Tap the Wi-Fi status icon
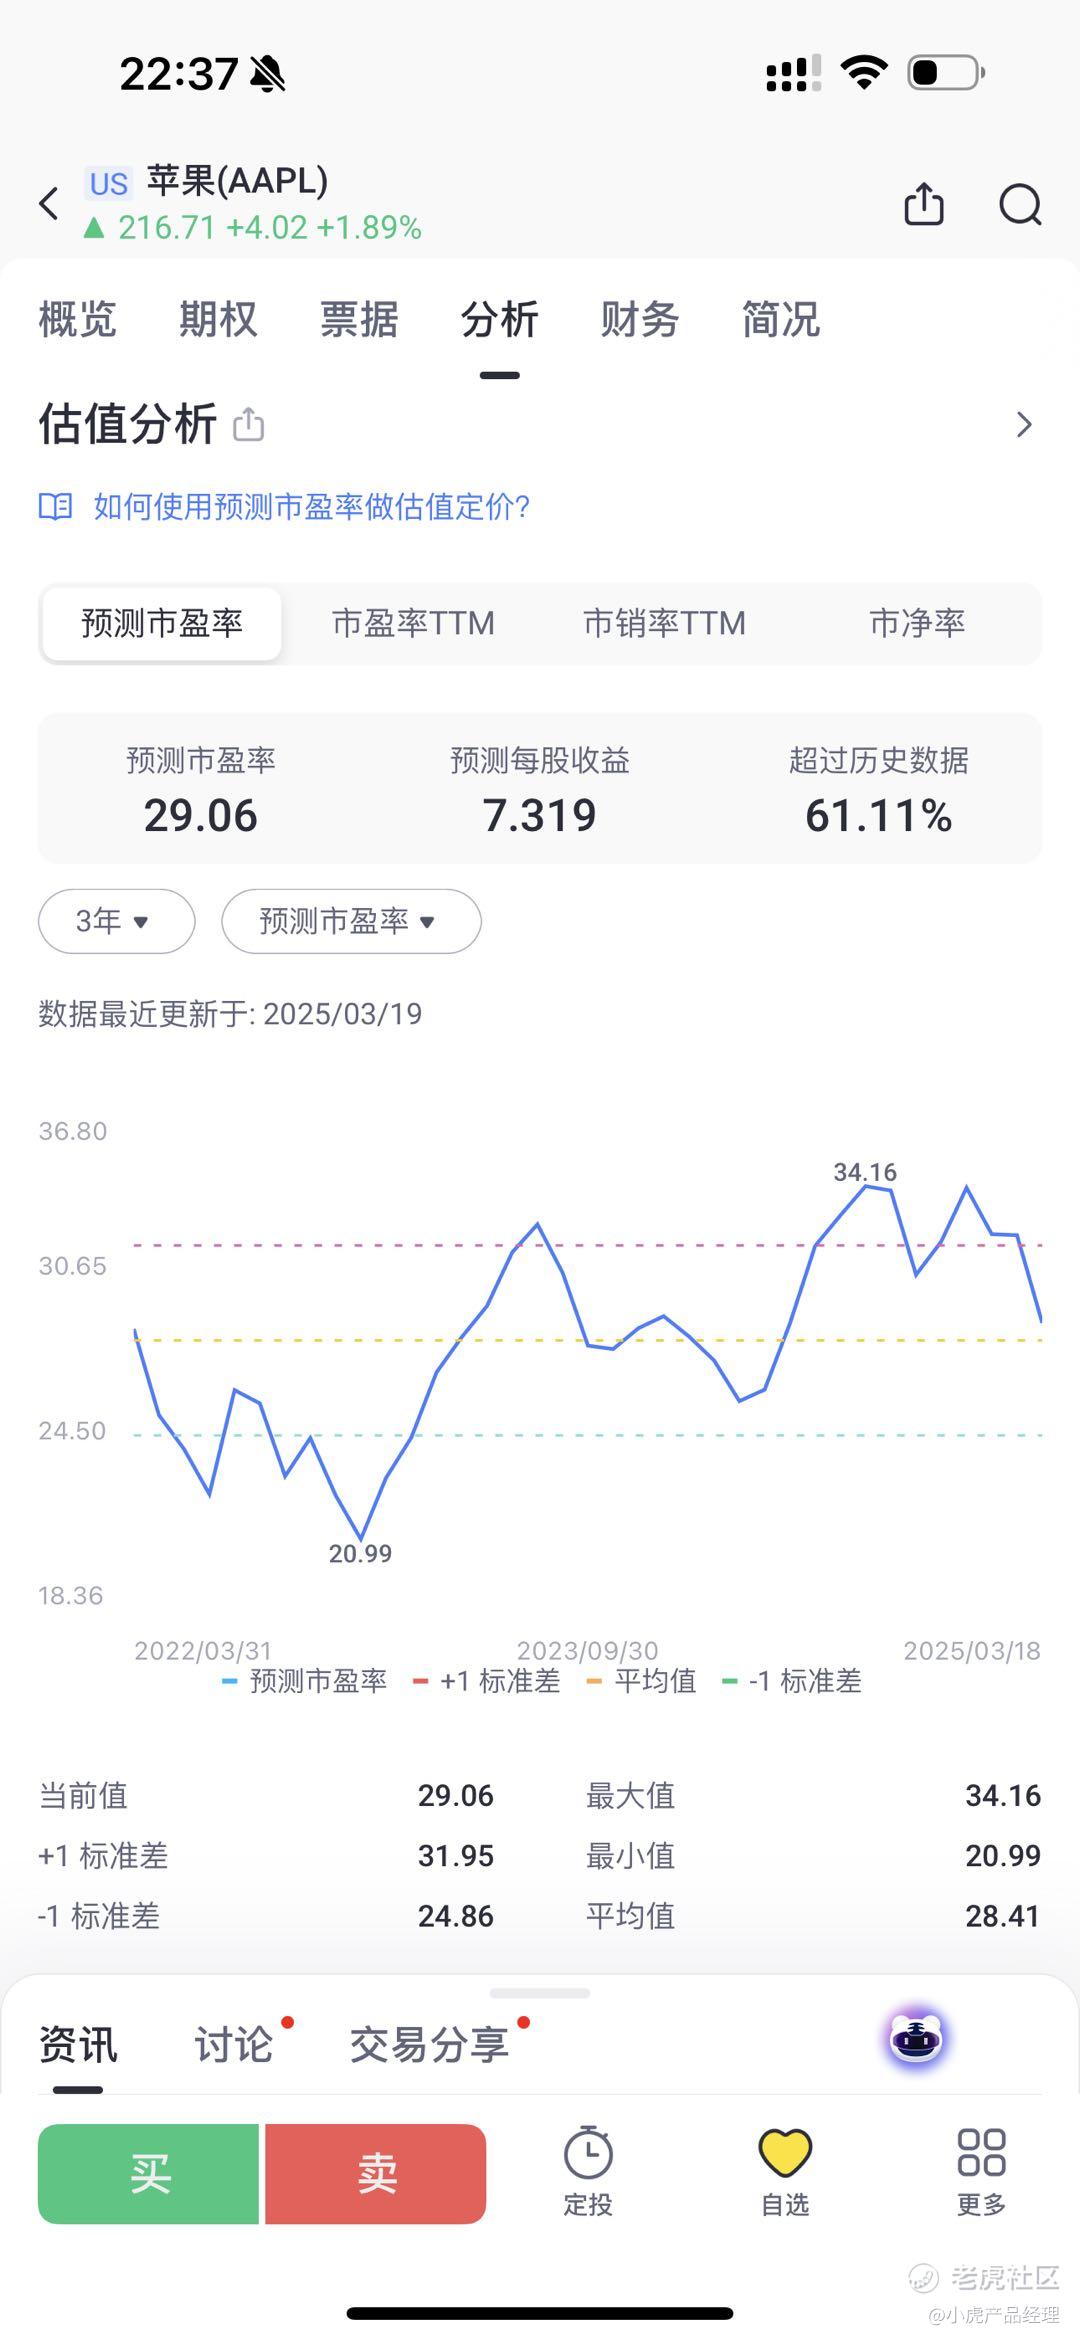This screenshot has height=2340, width=1080. pyautogui.click(x=864, y=73)
